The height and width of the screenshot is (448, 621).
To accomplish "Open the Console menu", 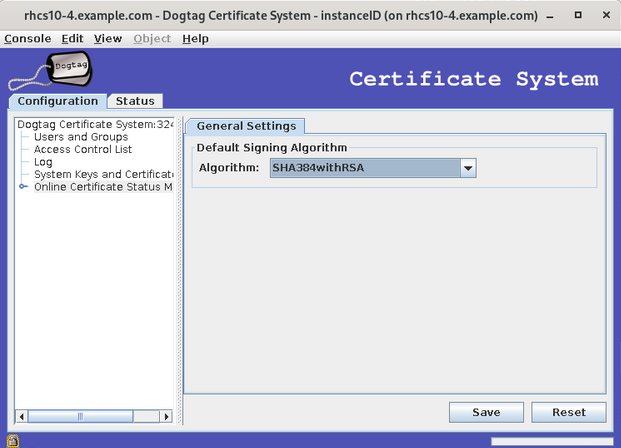I will click(27, 38).
